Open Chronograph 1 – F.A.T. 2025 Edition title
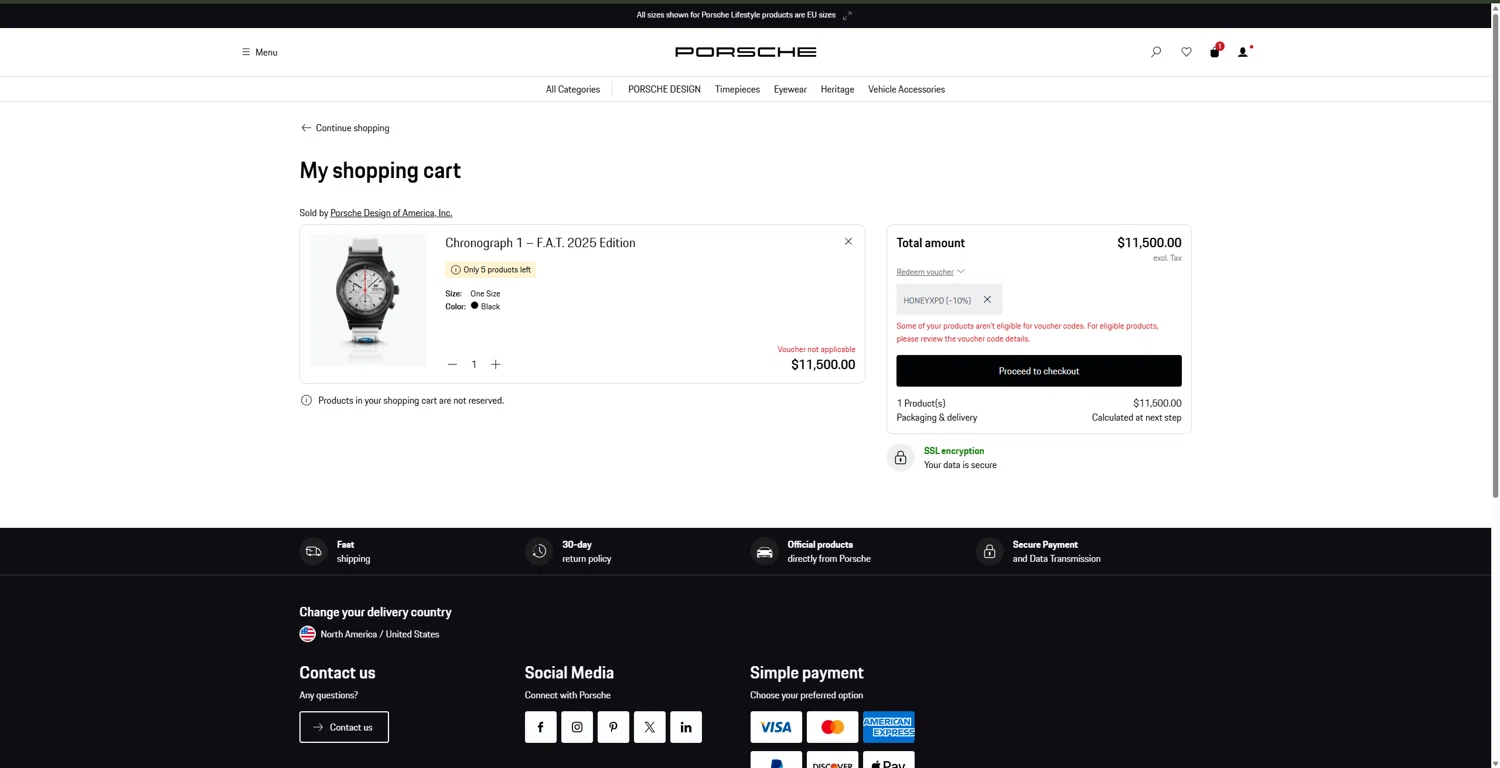 [540, 243]
